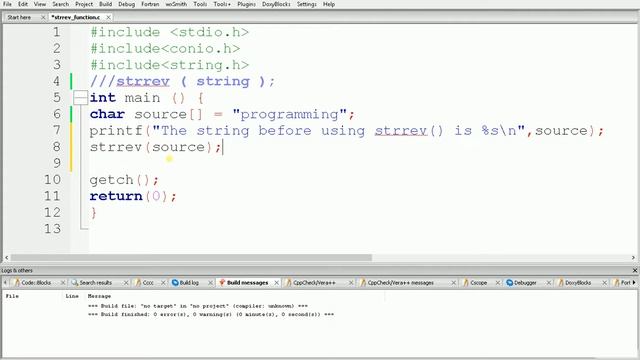
Task: Switch to the Code::Blocks log tab
Action: coord(36,282)
